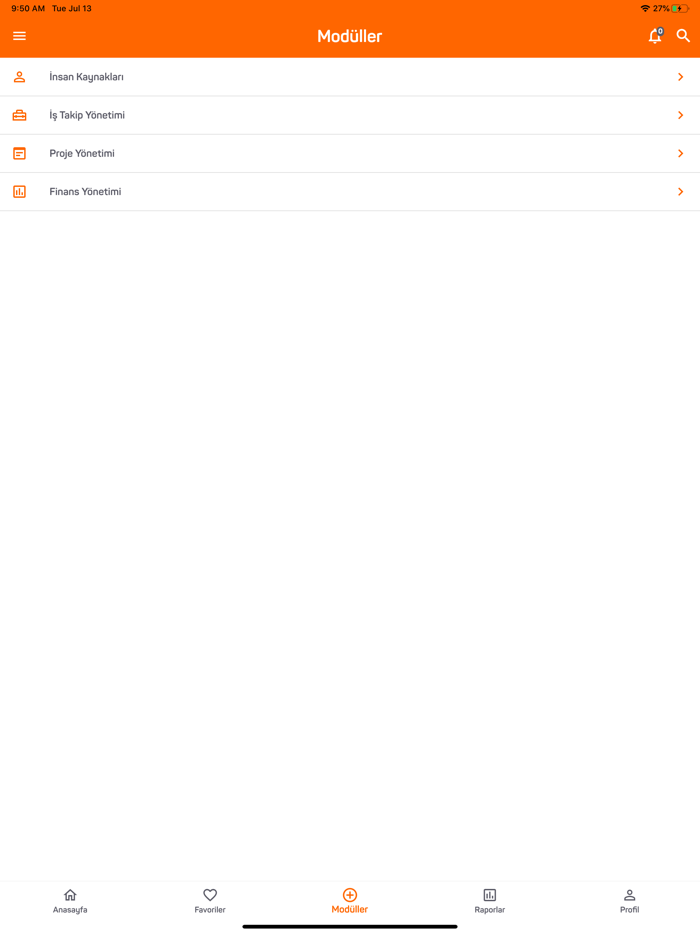Click the İş Takip Yönetimi briefcase icon

pyautogui.click(x=20, y=115)
